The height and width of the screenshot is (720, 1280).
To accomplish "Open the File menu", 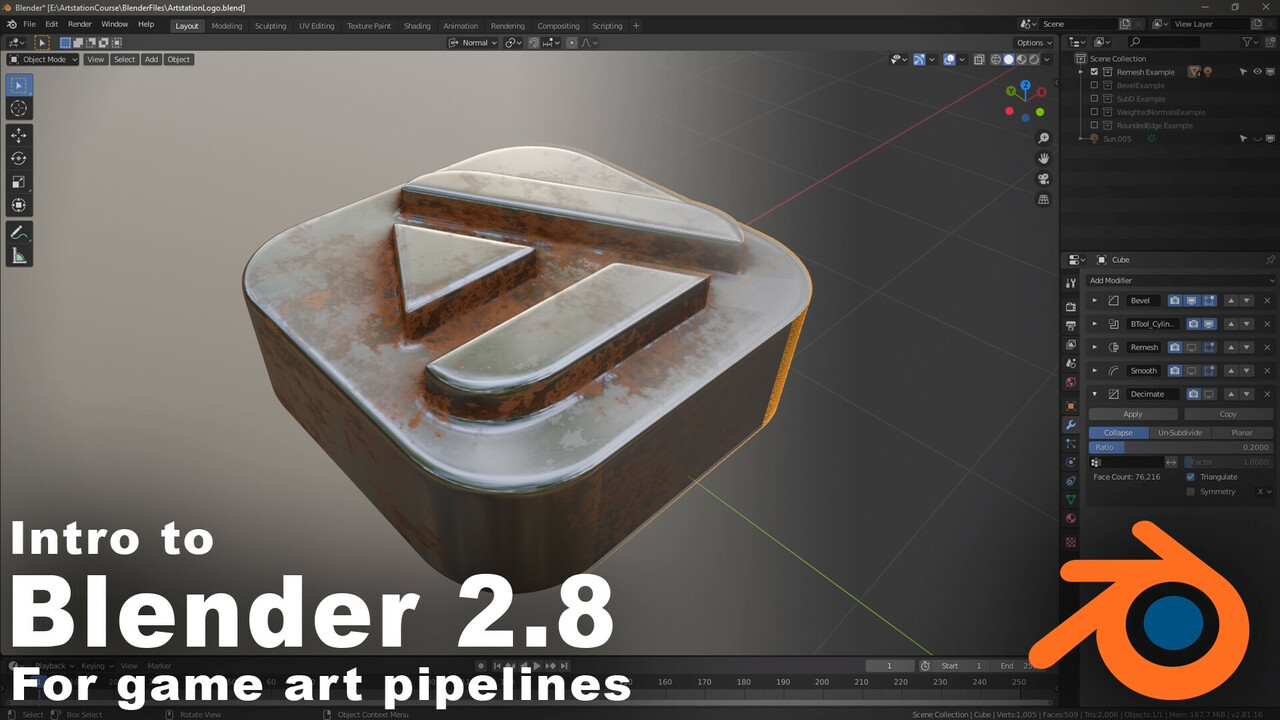I will 28,24.
